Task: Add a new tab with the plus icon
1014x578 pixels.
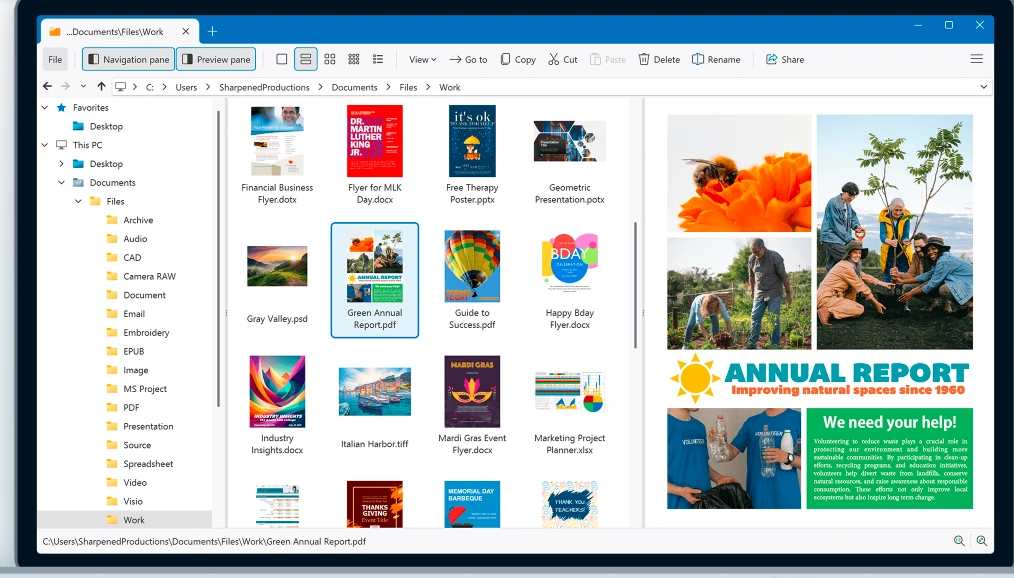Action: click(212, 31)
